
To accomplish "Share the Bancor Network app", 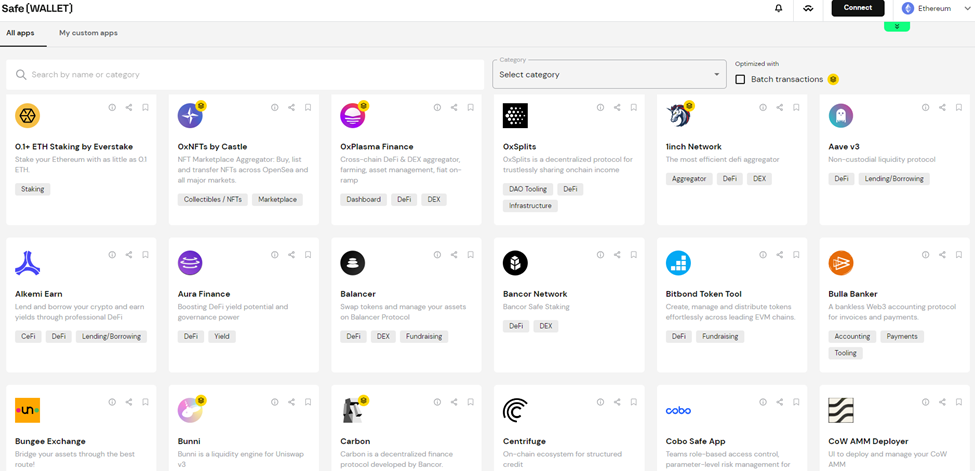I will point(617,254).
